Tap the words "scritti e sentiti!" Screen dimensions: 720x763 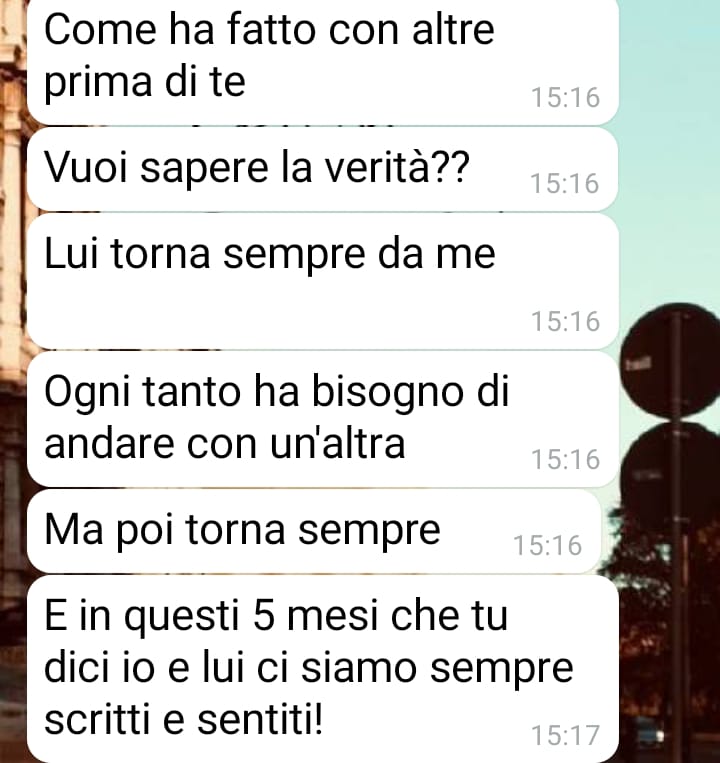click(183, 719)
